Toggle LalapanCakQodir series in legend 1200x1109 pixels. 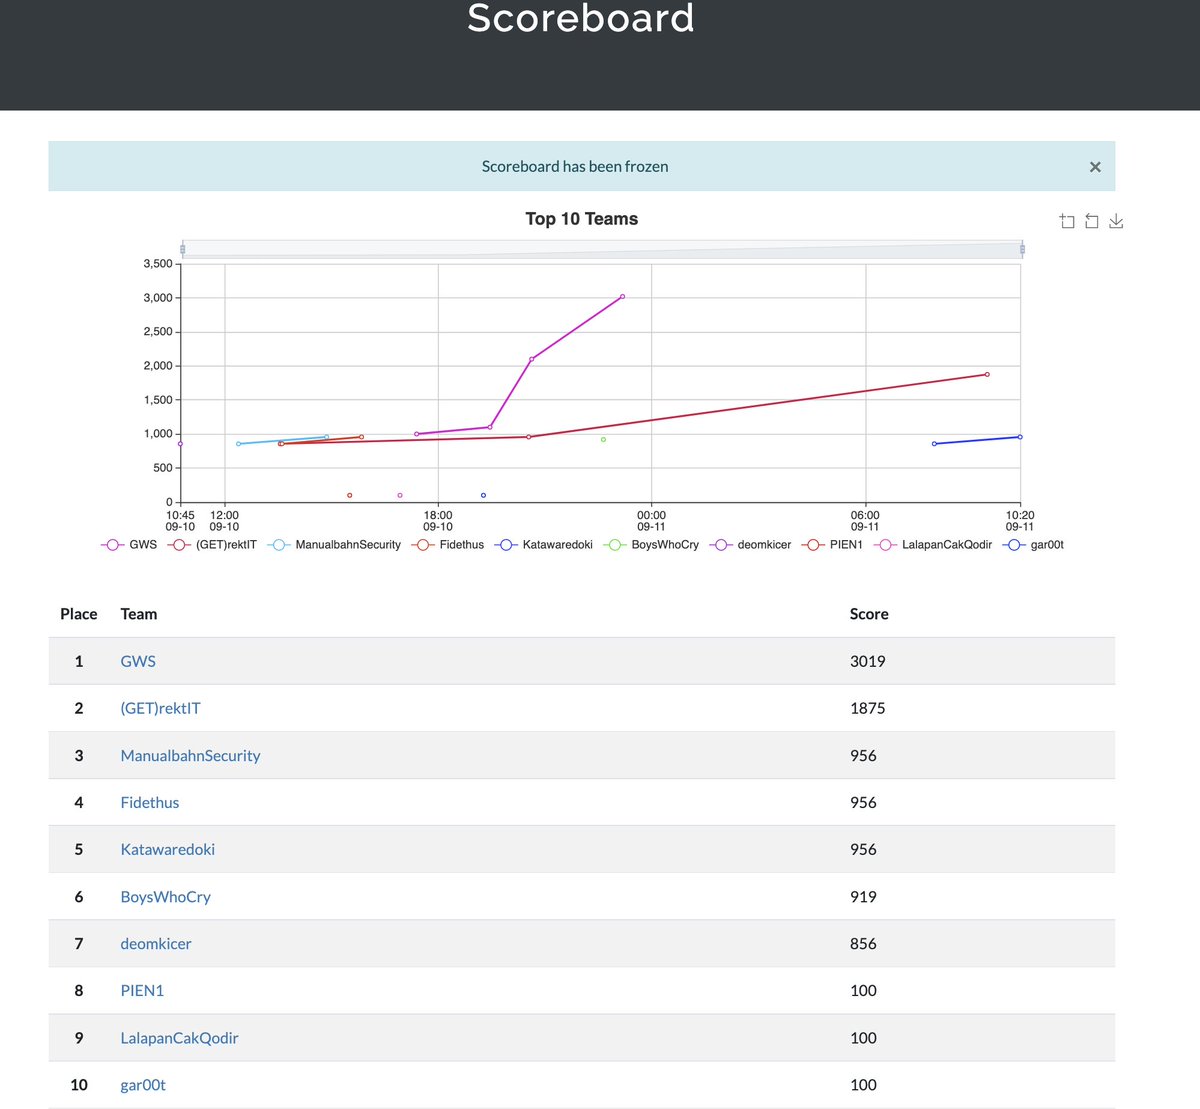pos(933,545)
